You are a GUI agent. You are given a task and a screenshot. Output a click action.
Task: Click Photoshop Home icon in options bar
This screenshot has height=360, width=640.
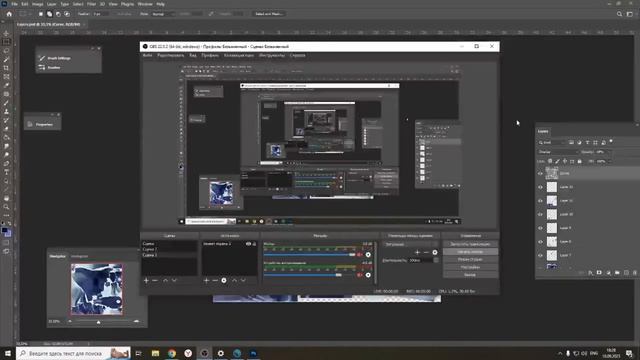[x=9, y=14]
